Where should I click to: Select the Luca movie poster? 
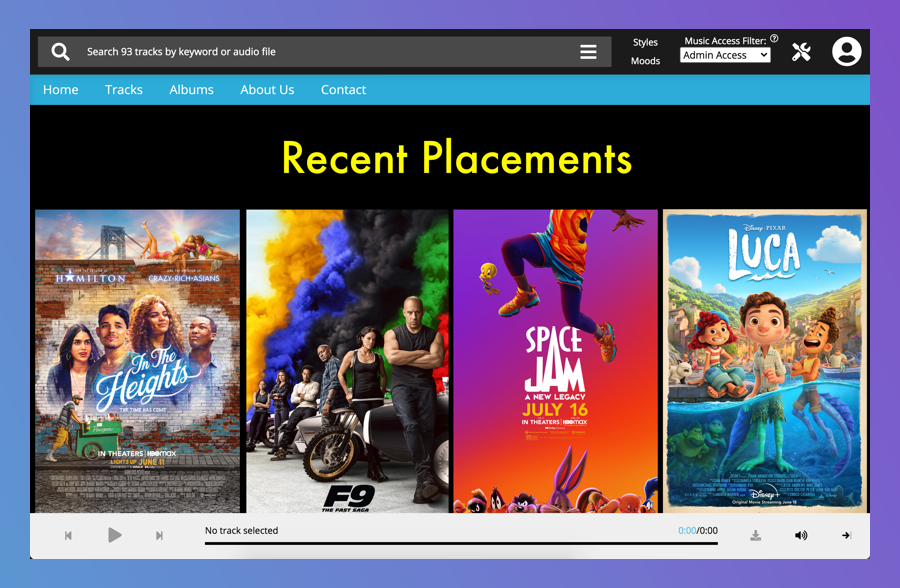[x=765, y=361]
